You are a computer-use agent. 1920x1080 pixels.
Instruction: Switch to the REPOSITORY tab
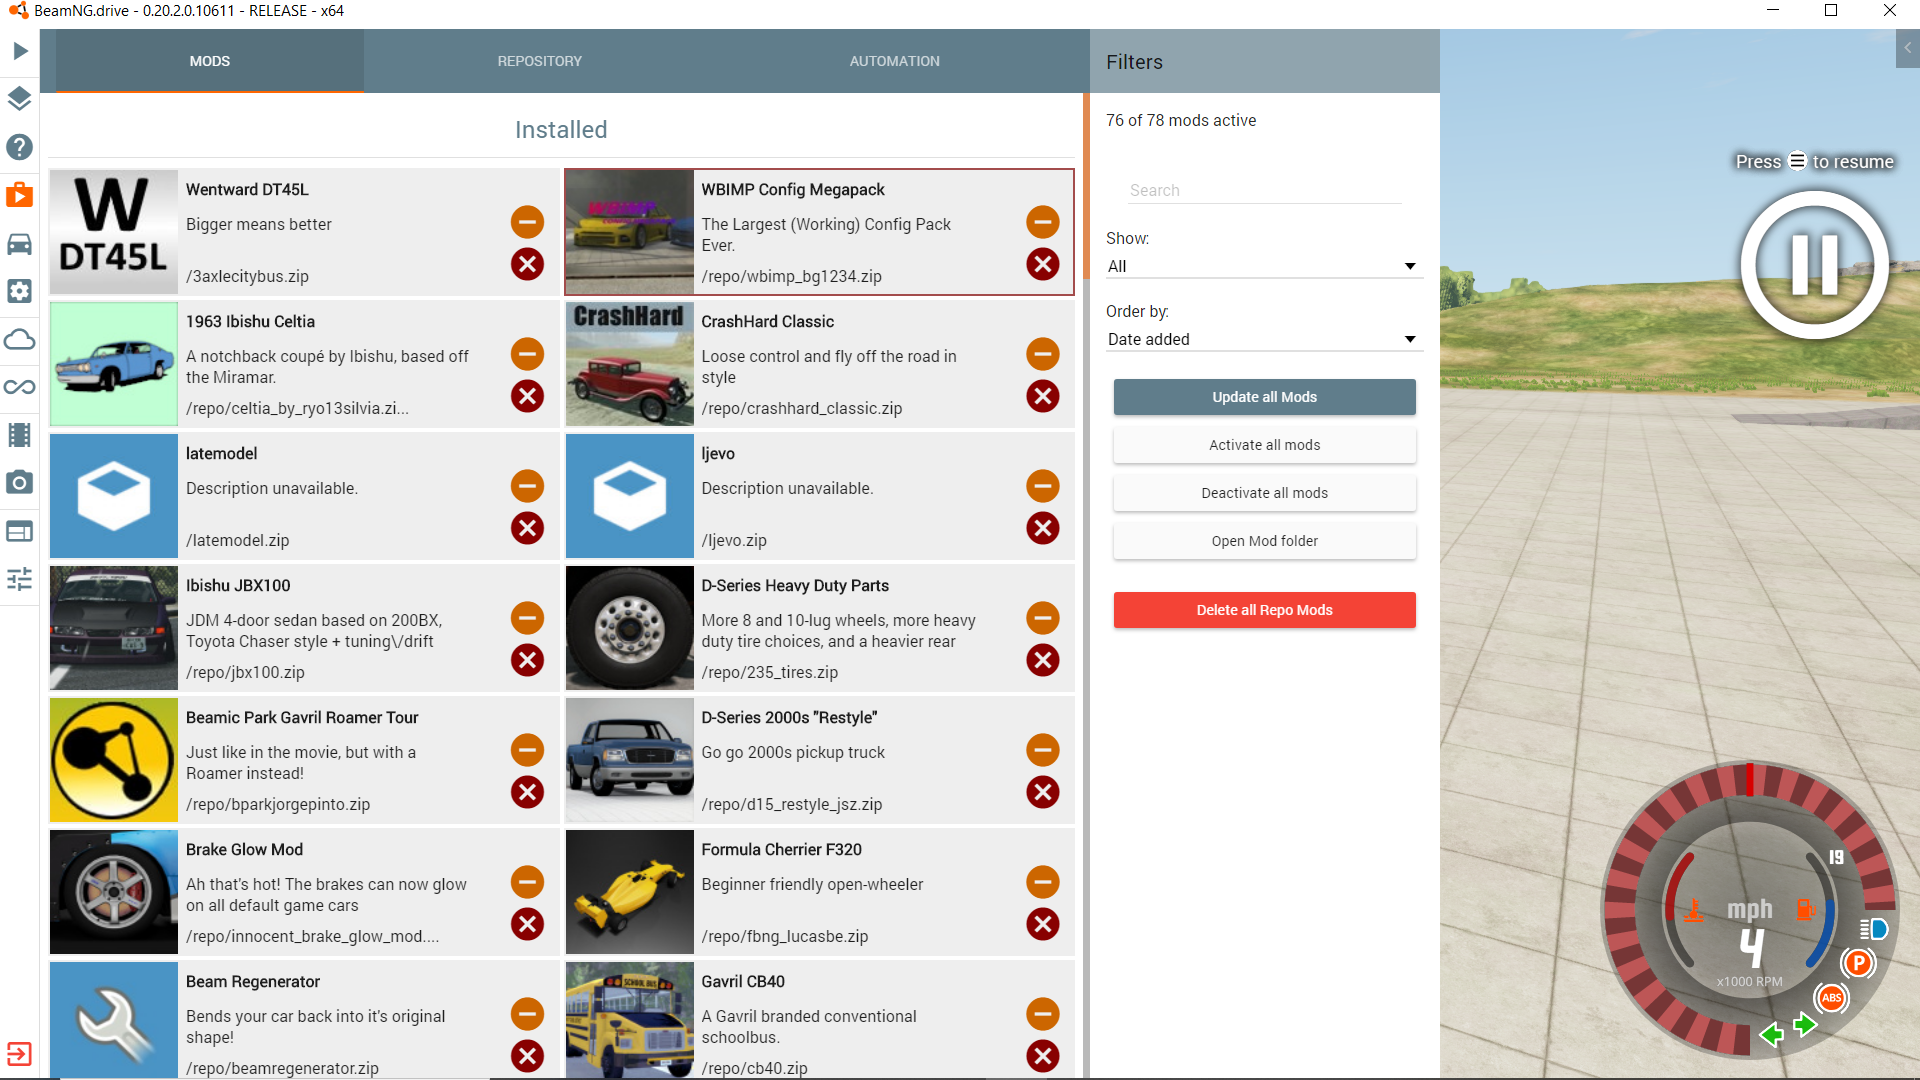tap(540, 61)
